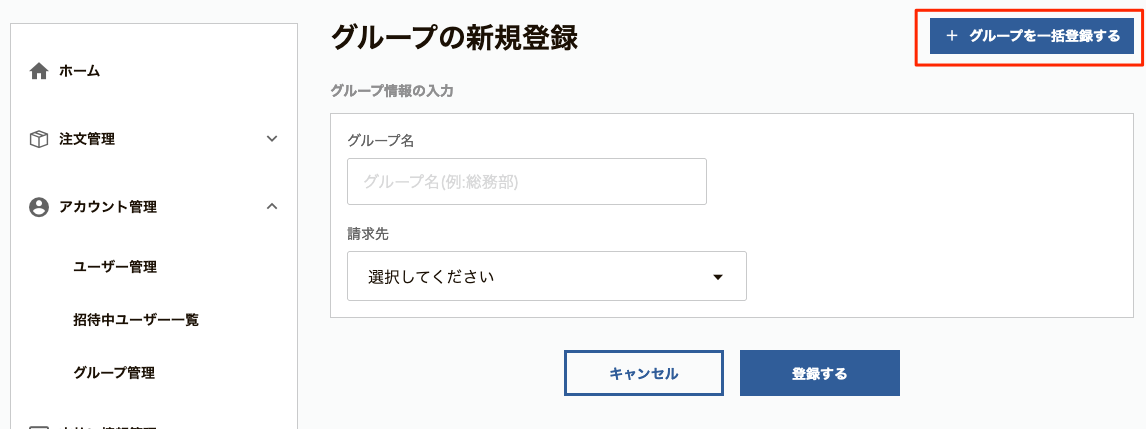Open ユーザー管理 submenu item
Viewport: 1146px width, 429px height.
tap(115, 267)
